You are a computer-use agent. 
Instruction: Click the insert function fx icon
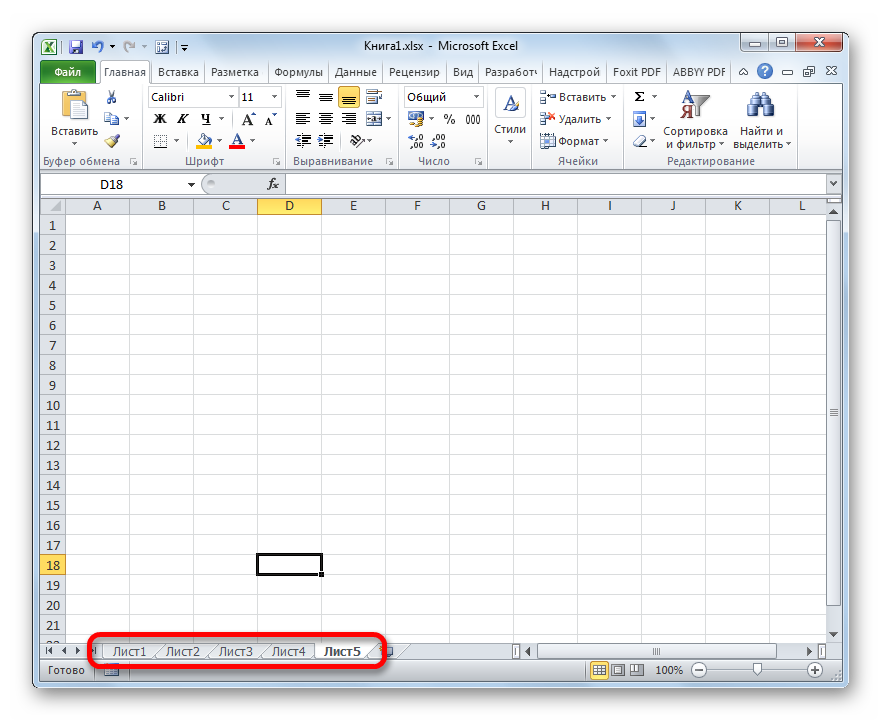click(272, 185)
